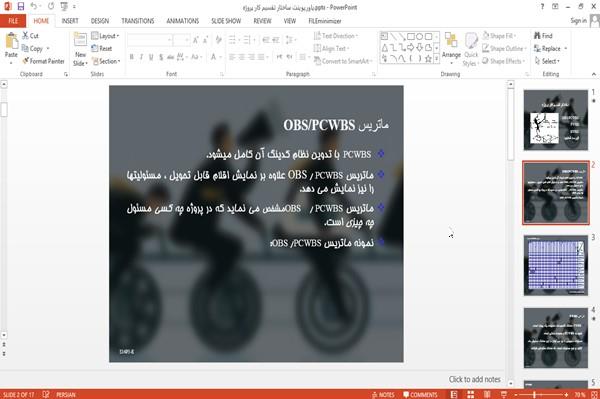The height and width of the screenshot is (399, 600).
Task: Expand the Select dropdown in Editing
Action: coord(547,61)
